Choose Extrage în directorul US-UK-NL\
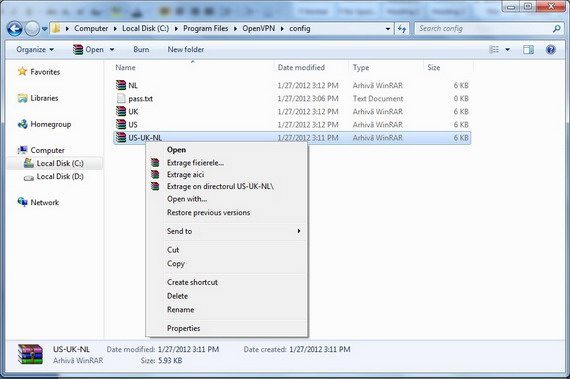The height and width of the screenshot is (379, 570). 227,186
